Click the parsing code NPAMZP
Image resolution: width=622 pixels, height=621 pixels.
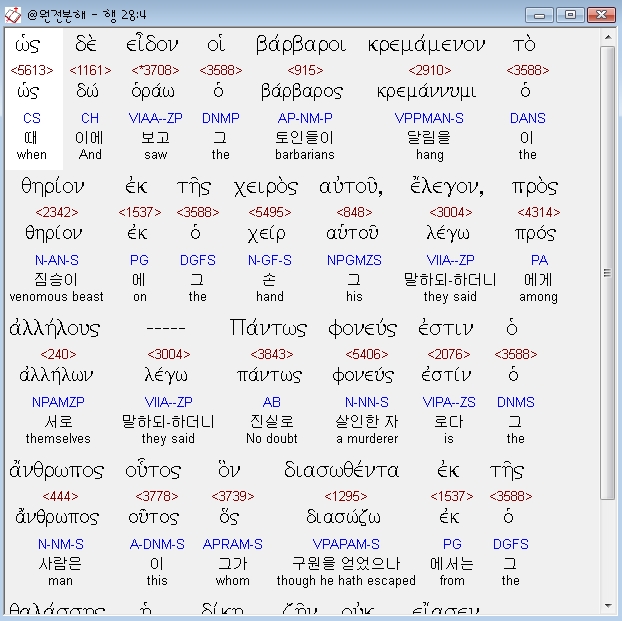tap(58, 402)
